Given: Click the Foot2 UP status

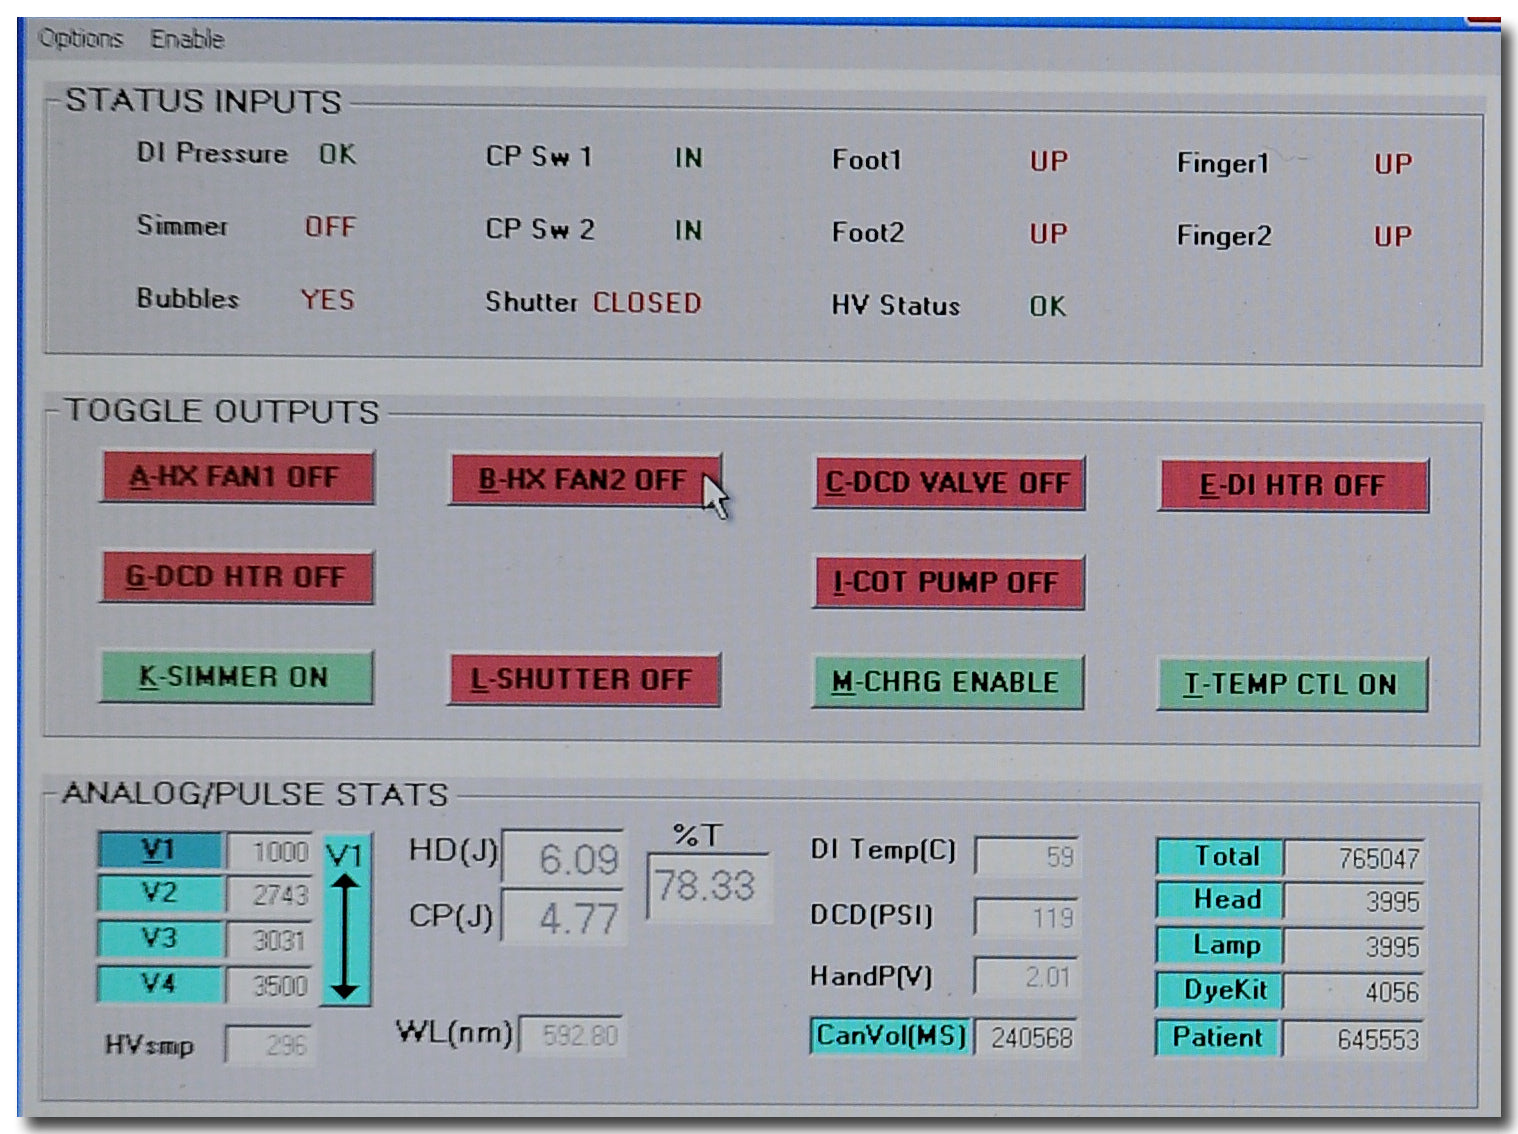Looking at the screenshot, I should [1049, 234].
